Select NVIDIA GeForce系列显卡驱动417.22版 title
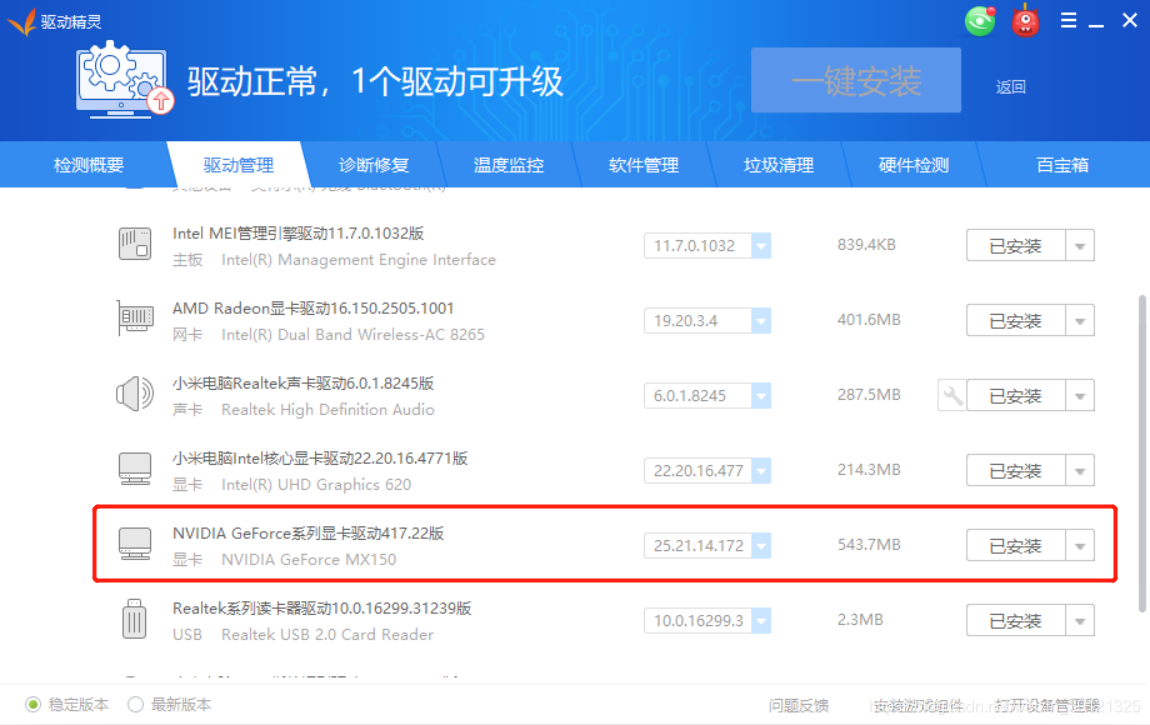This screenshot has width=1150, height=725. click(x=308, y=533)
